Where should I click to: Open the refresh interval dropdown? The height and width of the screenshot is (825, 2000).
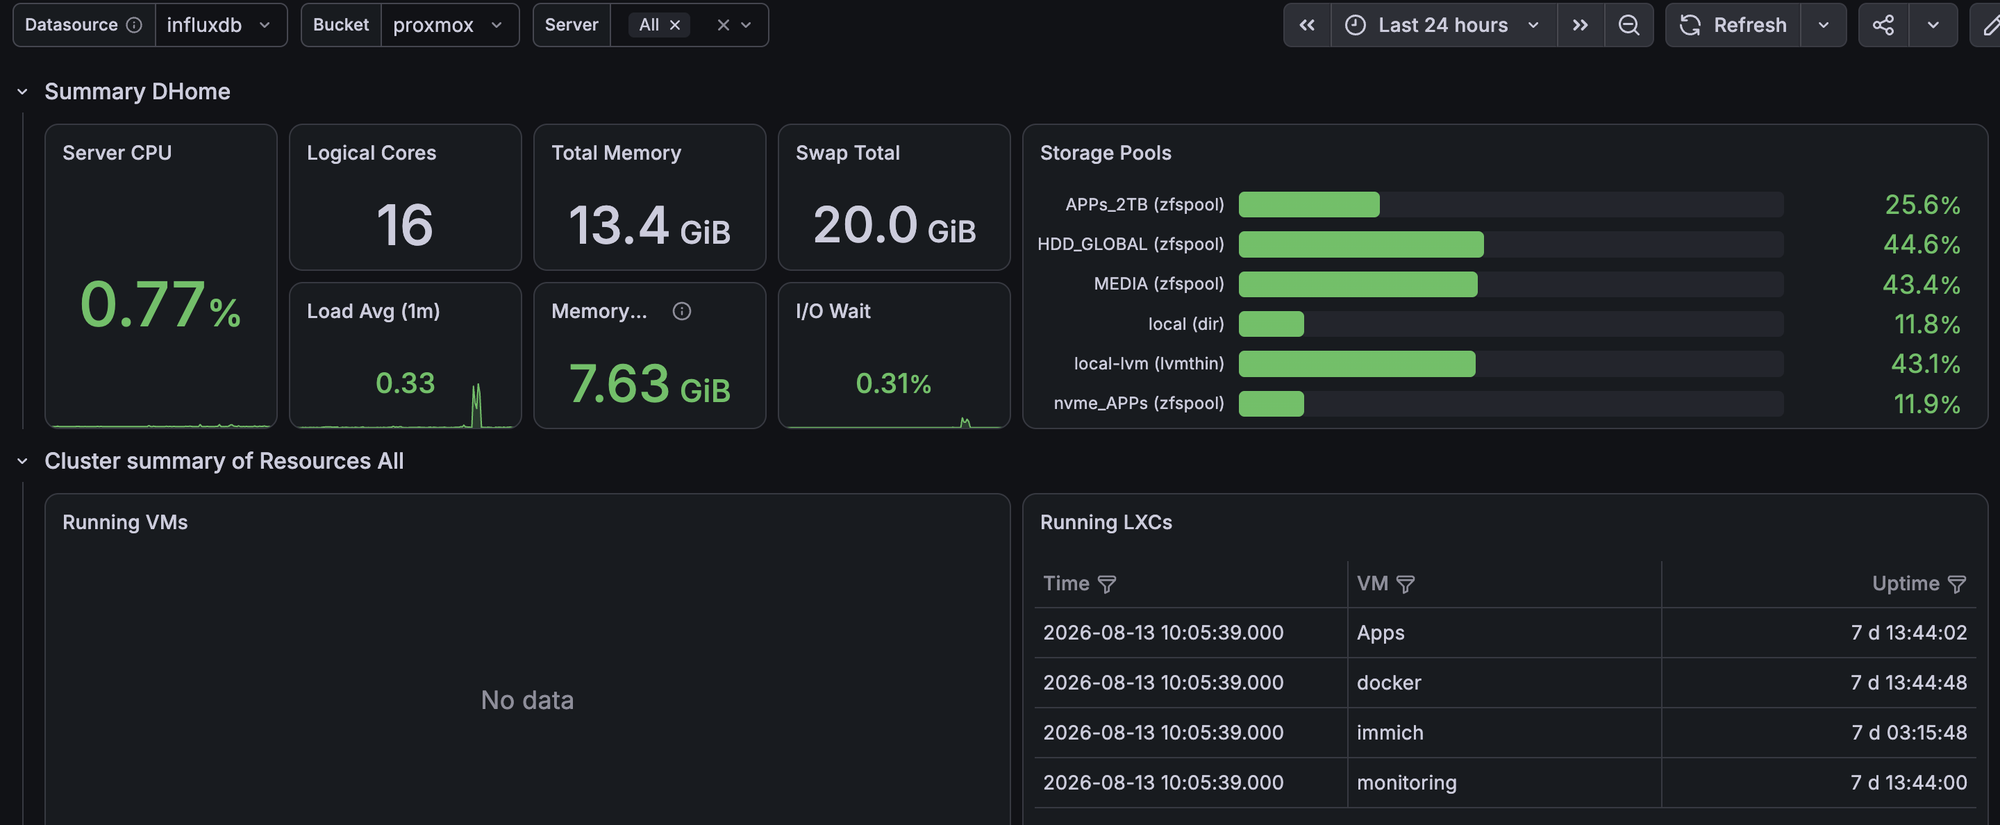[x=1824, y=25]
